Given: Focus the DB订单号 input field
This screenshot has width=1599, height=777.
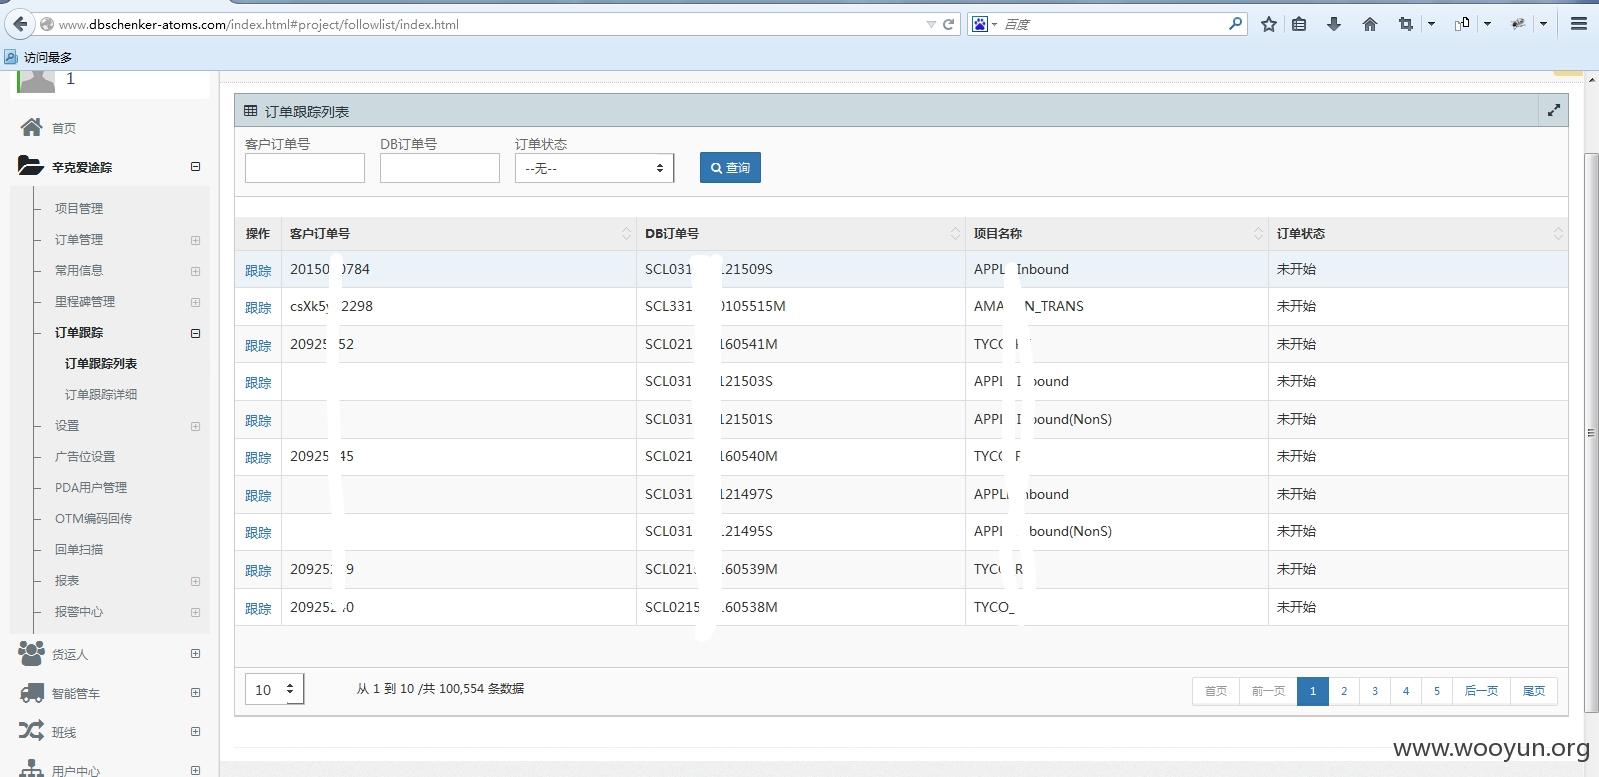Looking at the screenshot, I should (440, 168).
